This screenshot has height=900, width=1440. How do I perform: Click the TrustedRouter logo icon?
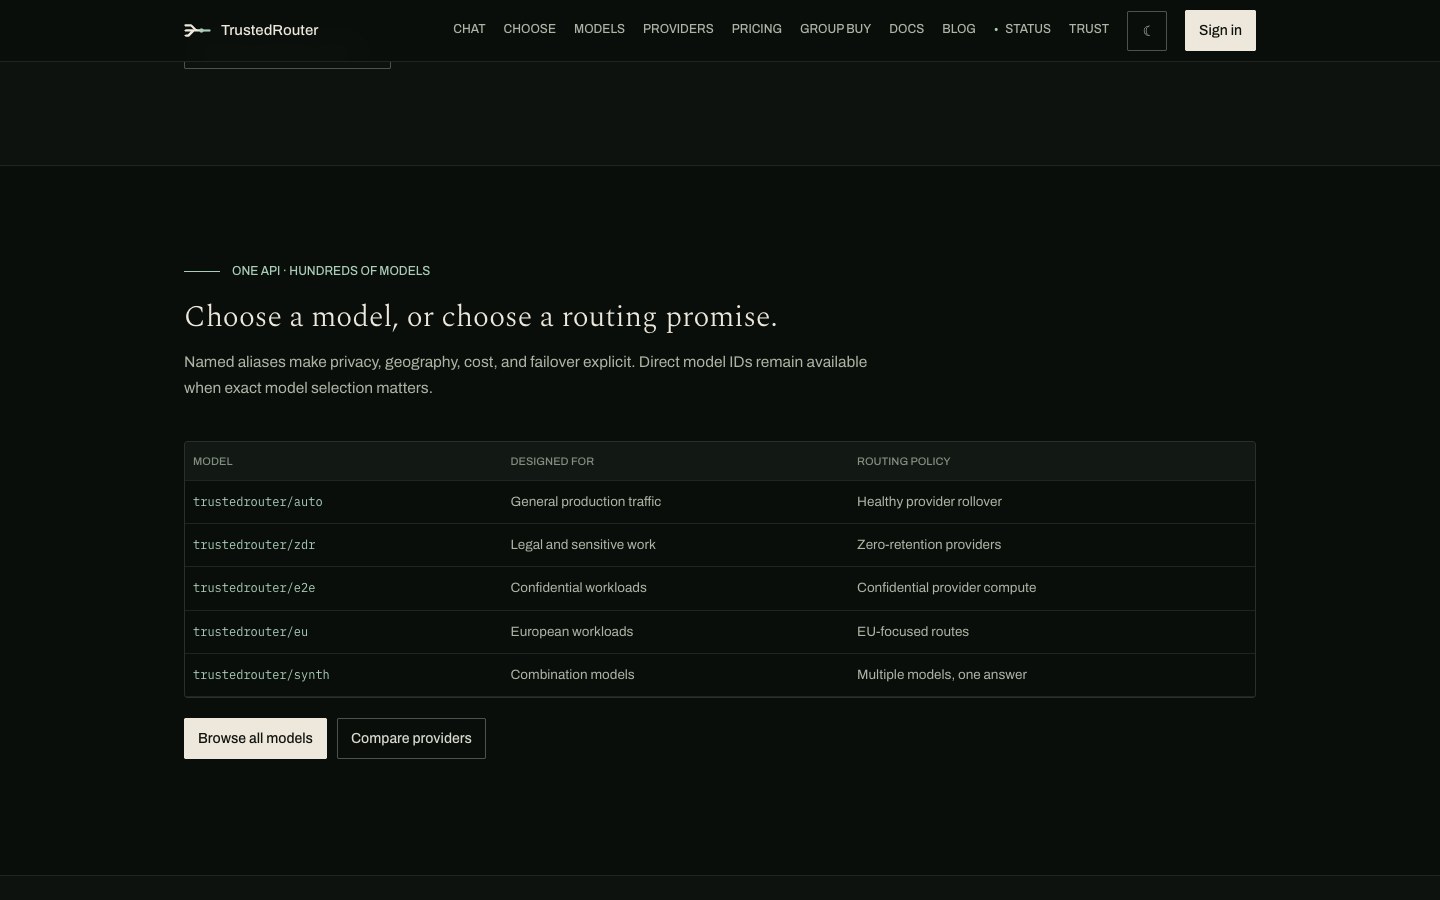click(x=197, y=30)
